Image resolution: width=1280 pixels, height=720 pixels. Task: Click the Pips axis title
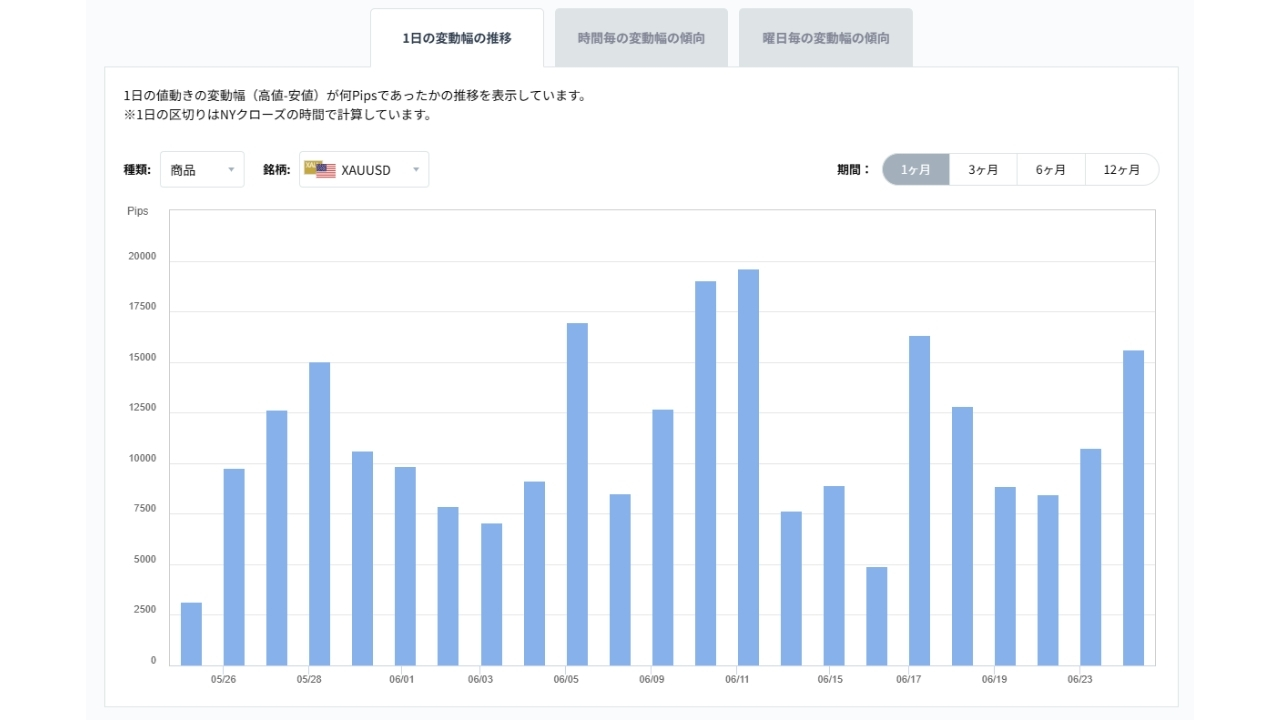click(138, 211)
